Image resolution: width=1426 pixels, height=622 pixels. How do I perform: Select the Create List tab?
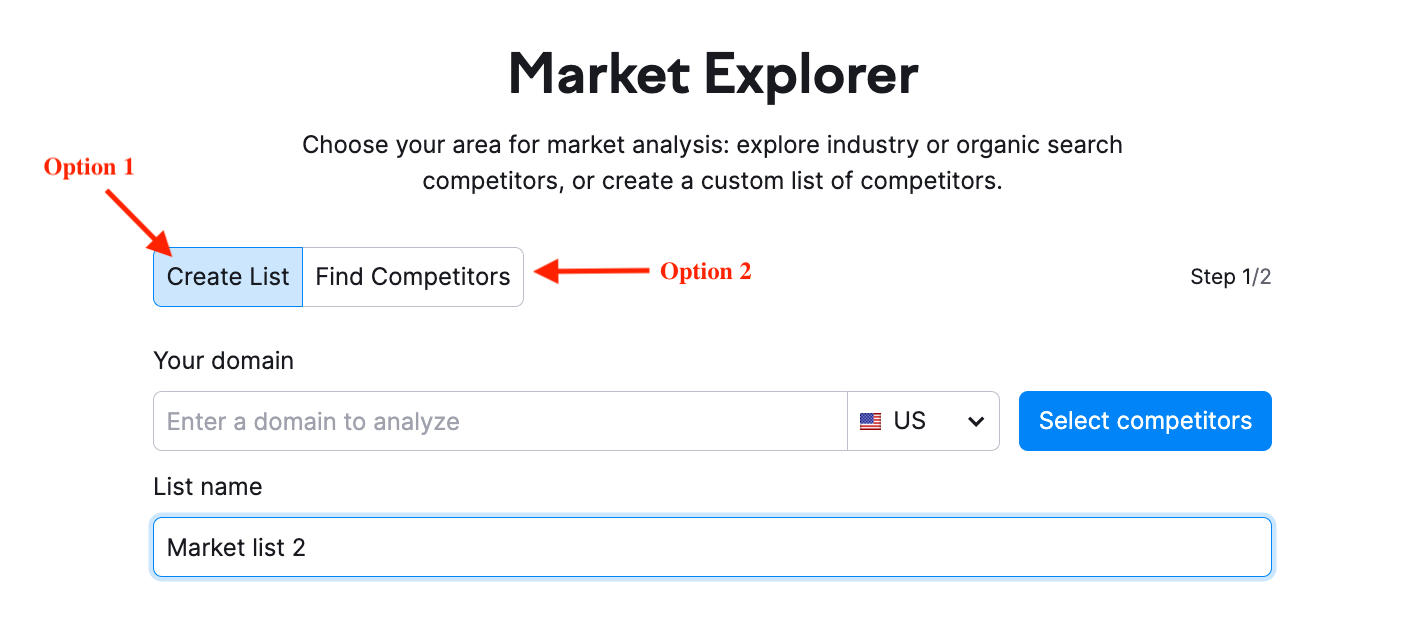[x=228, y=277]
